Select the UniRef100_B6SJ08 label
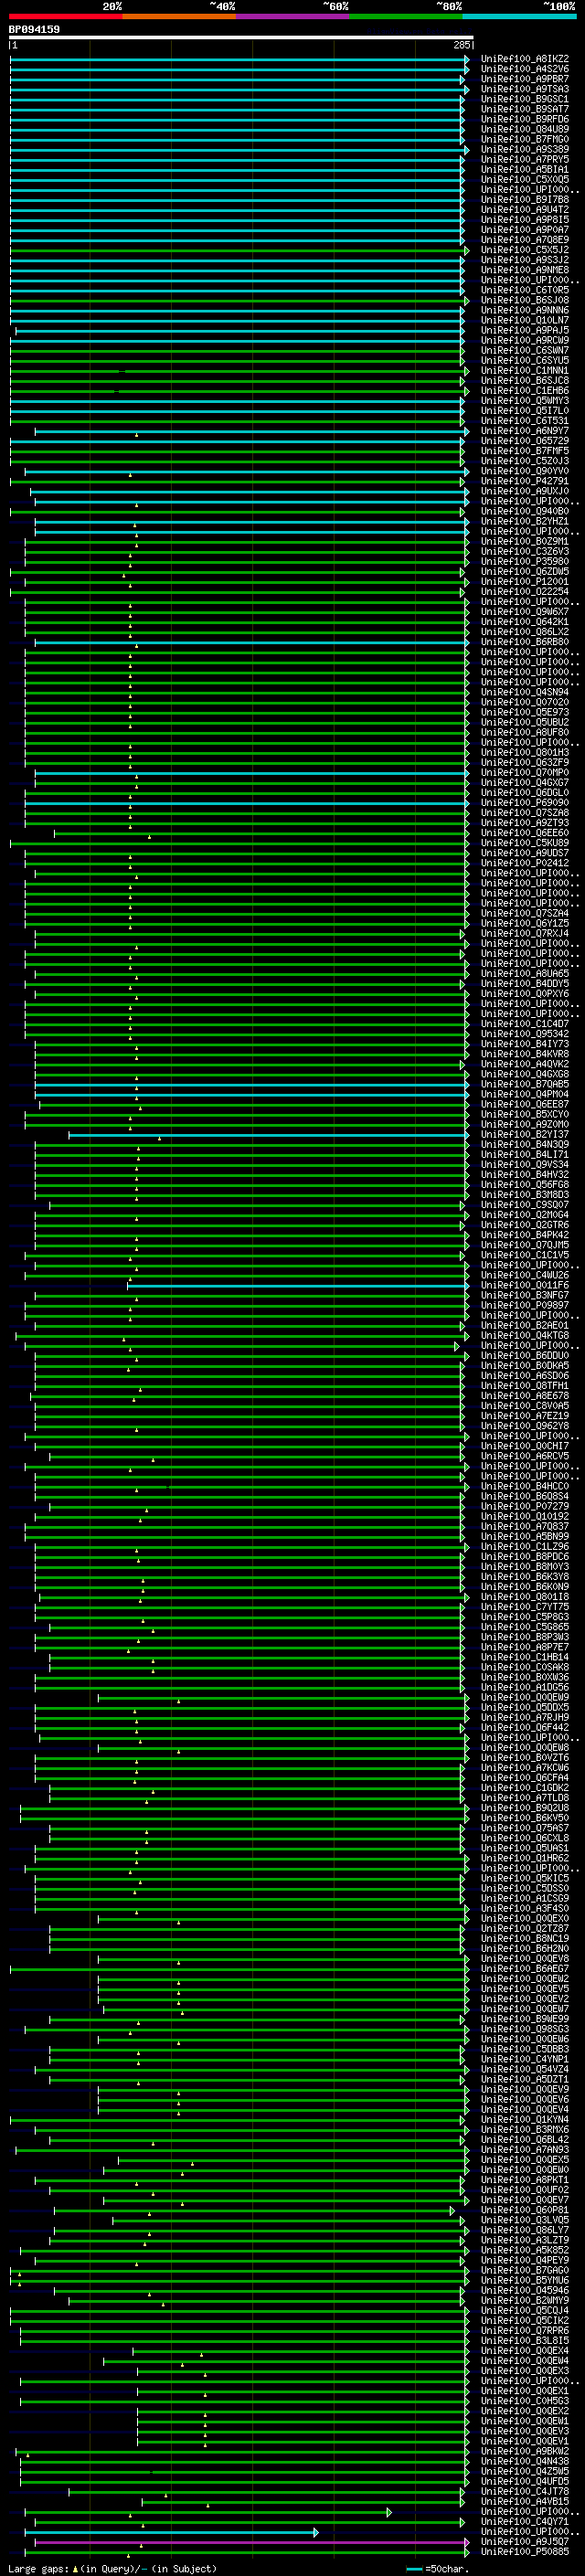585x2576 pixels. click(524, 300)
